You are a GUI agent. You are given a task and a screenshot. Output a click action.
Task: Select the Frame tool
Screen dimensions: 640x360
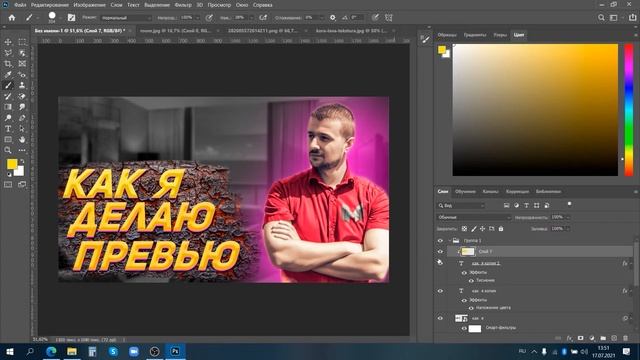click(22, 64)
